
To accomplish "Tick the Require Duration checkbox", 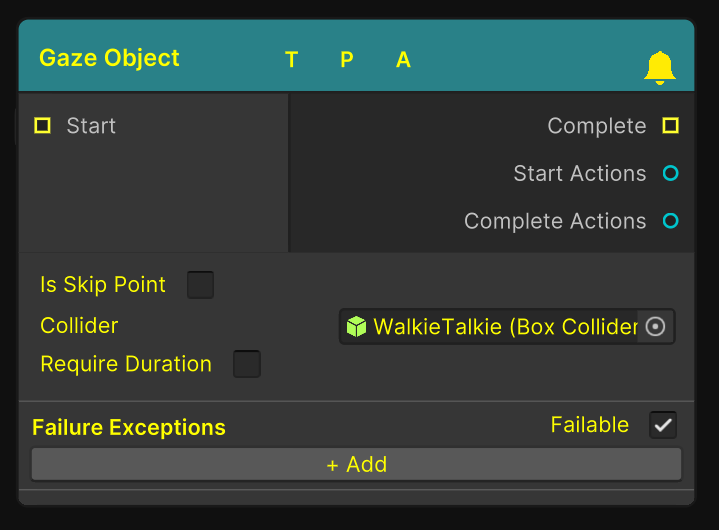I will (x=246, y=364).
